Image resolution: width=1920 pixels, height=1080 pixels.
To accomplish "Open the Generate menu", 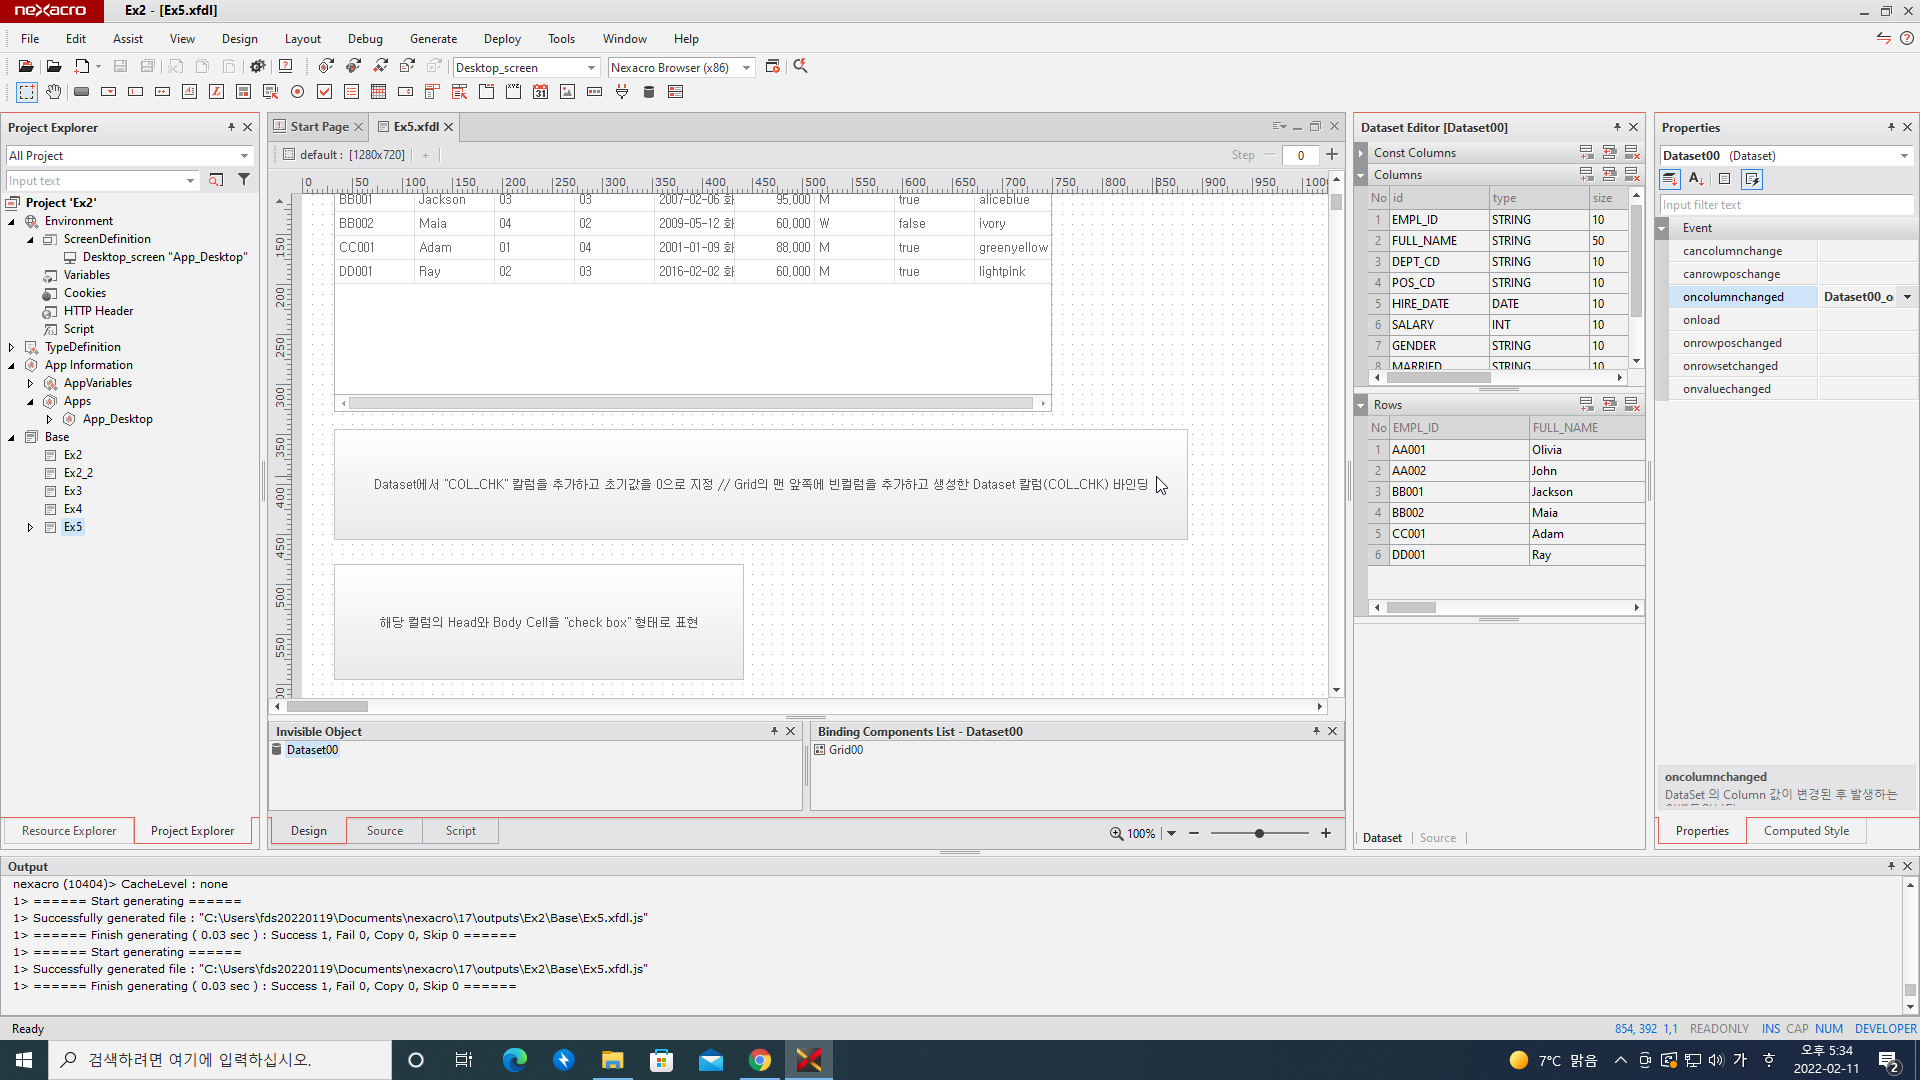I will coord(433,39).
